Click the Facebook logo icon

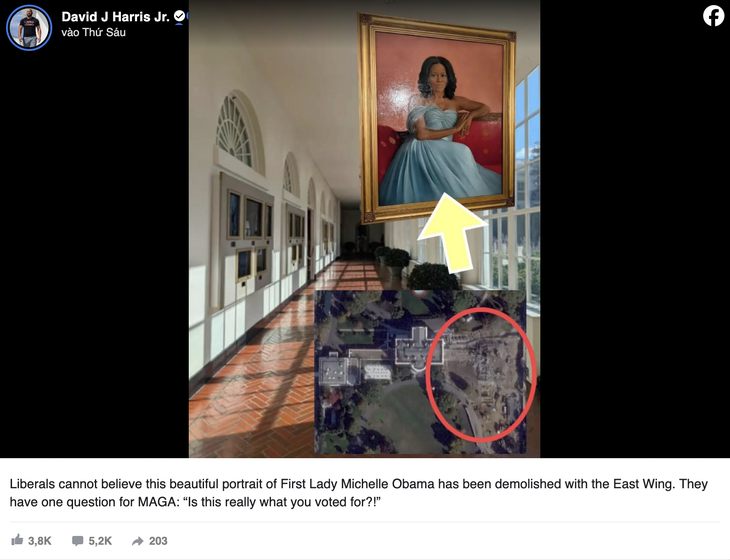(x=713, y=16)
